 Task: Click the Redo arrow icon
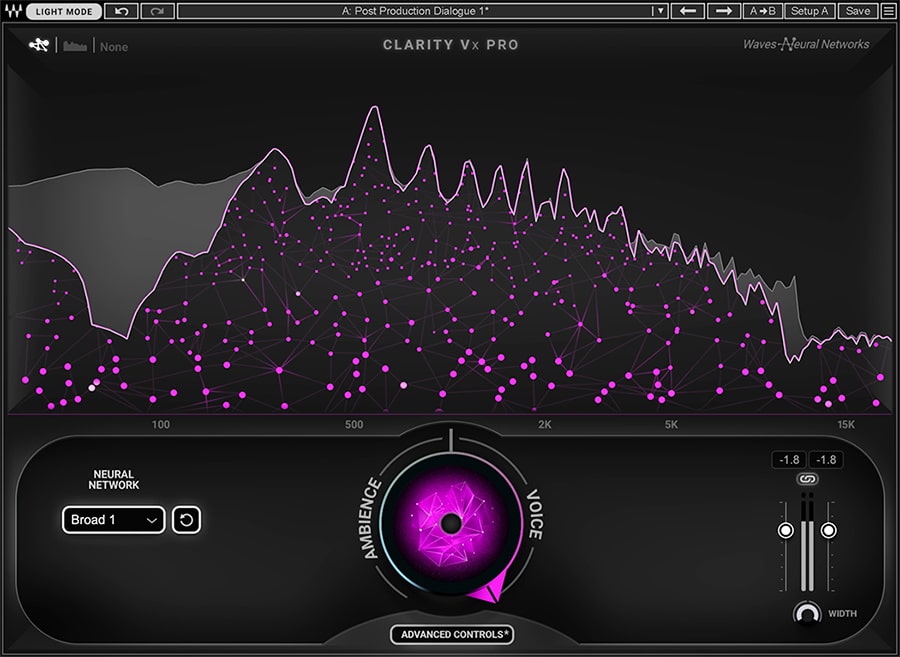[x=157, y=11]
